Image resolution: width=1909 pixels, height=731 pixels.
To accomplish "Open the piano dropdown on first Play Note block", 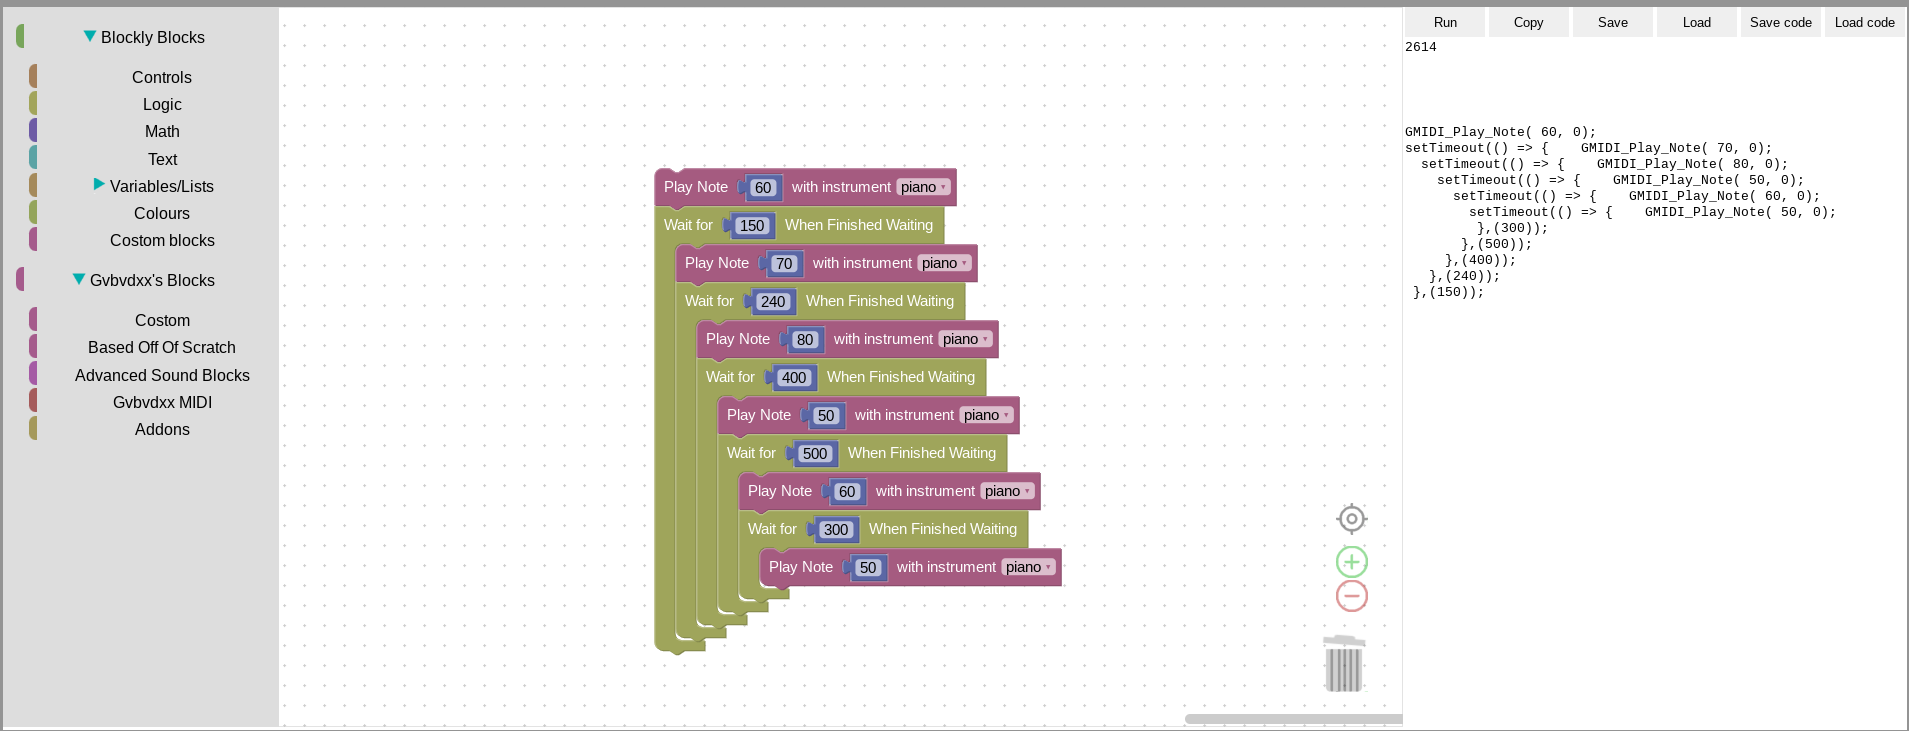I will tap(923, 187).
